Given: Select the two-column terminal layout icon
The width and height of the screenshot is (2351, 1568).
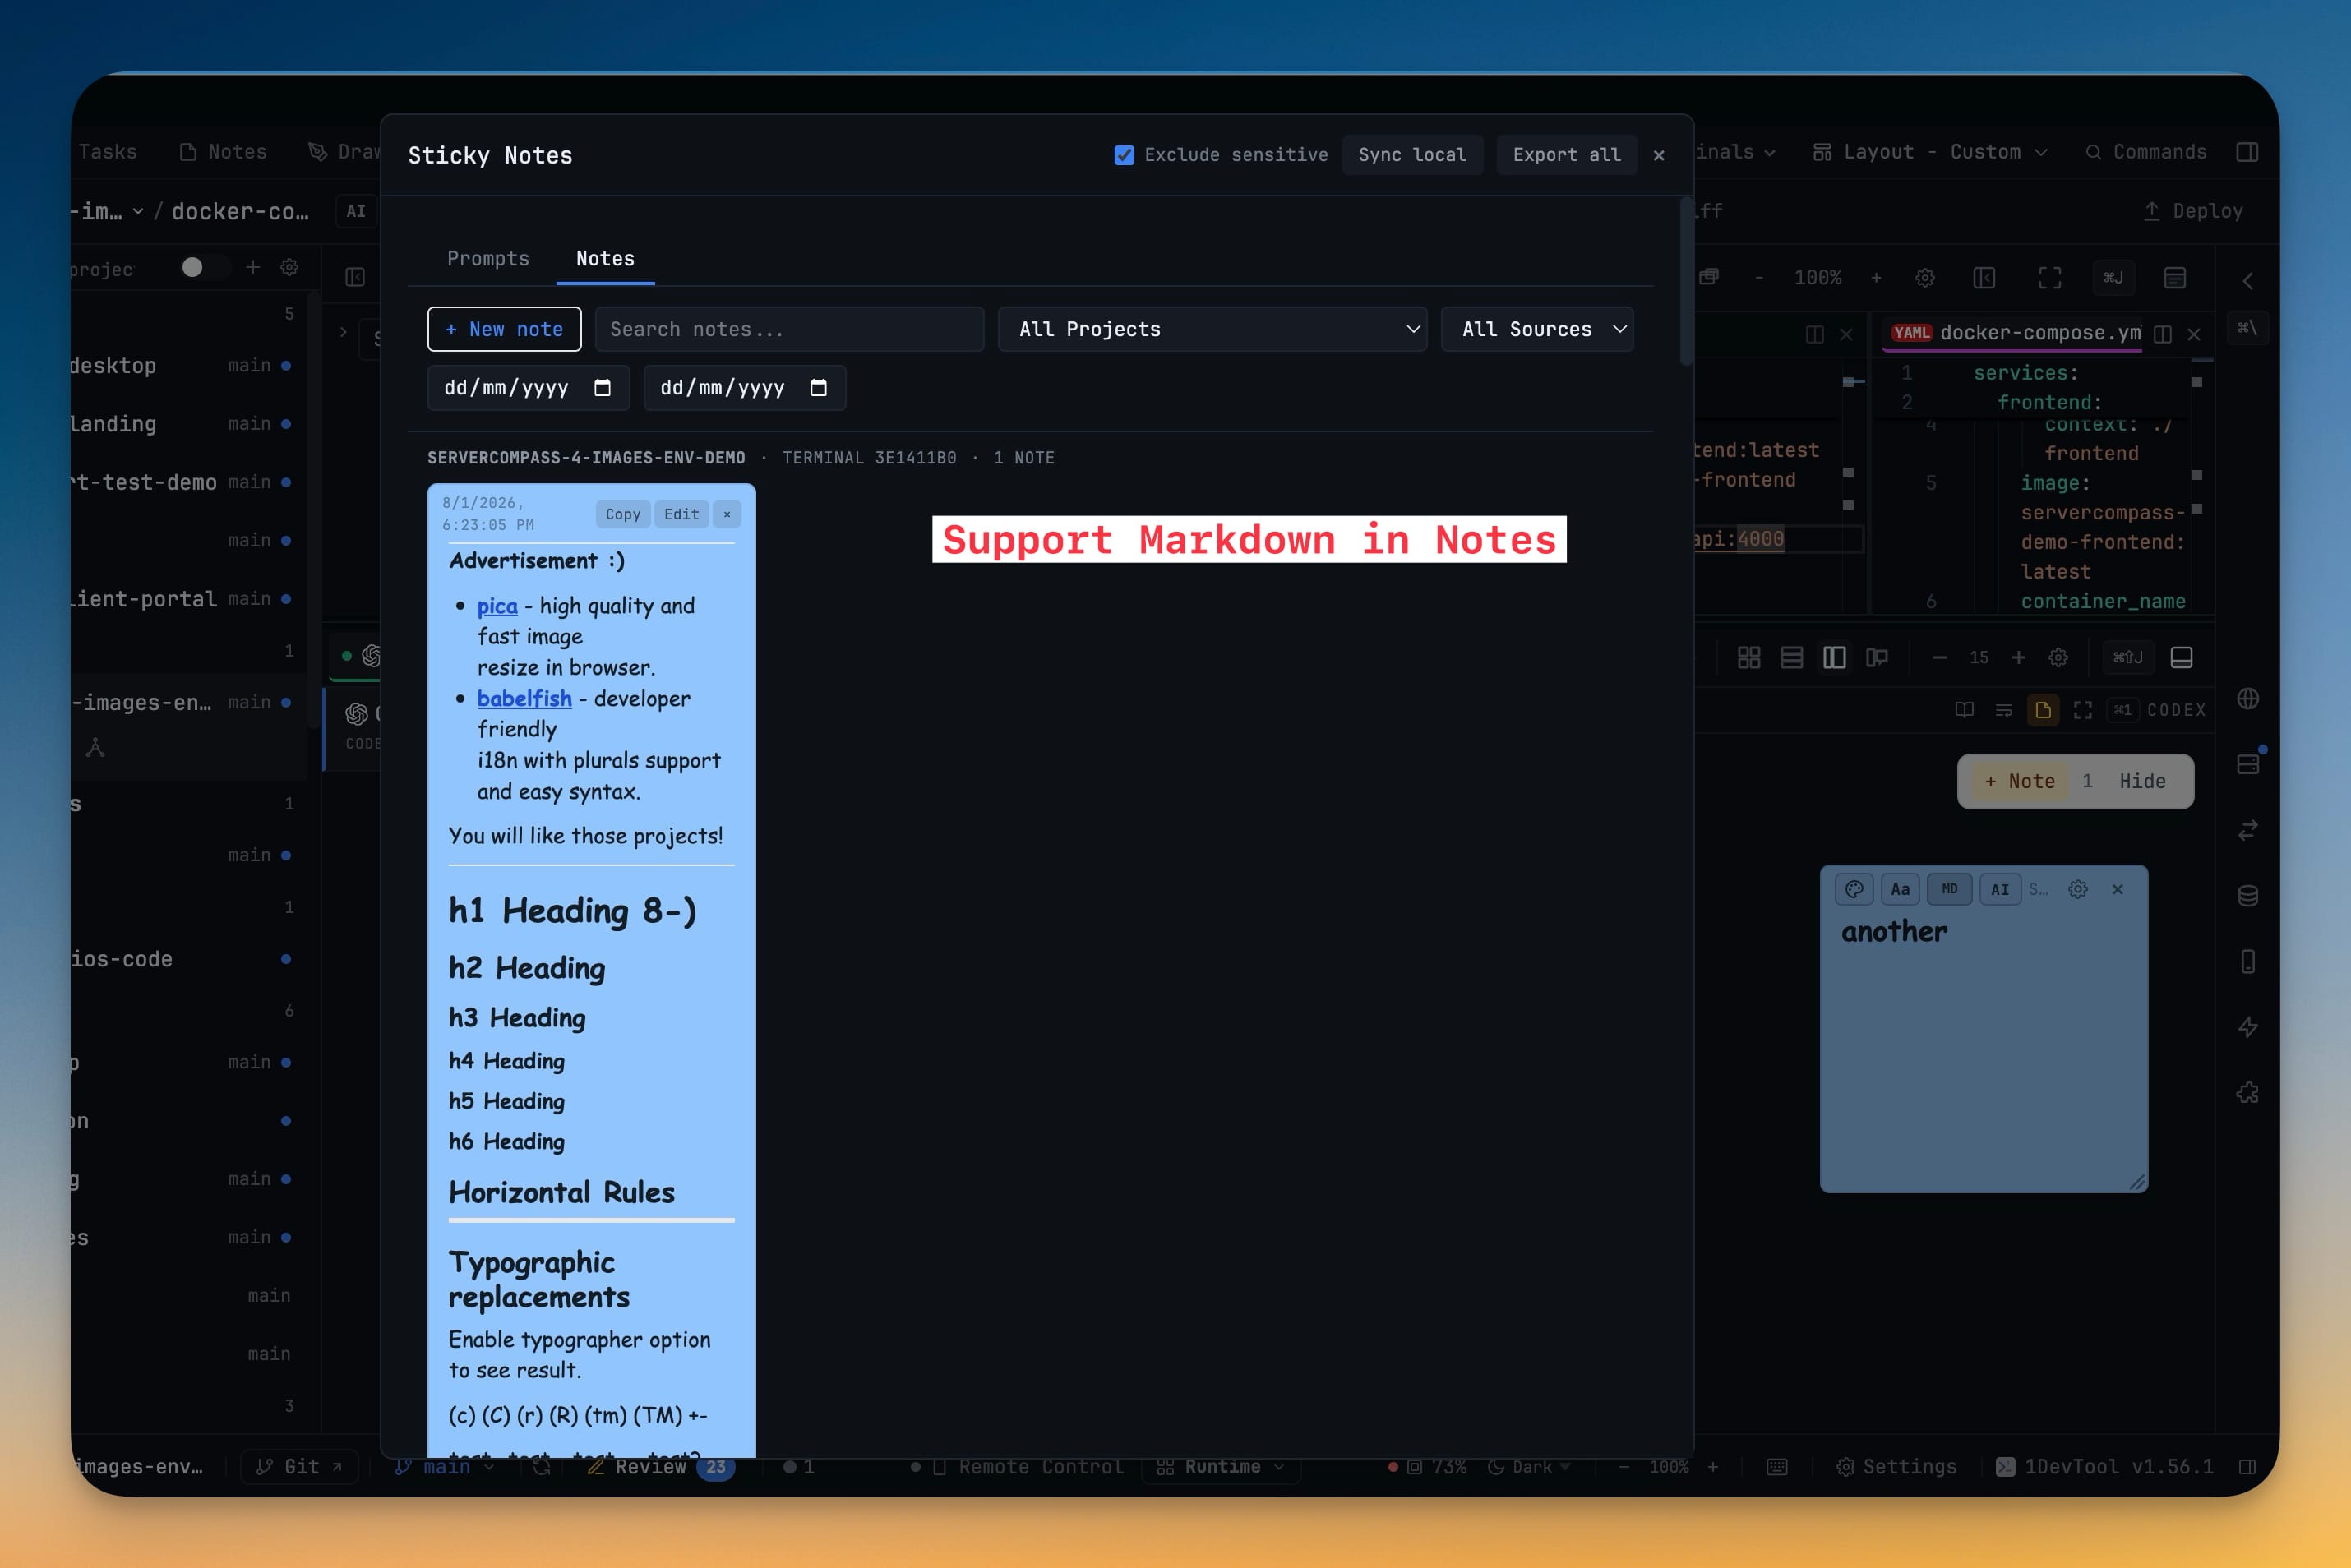Looking at the screenshot, I should [x=1835, y=658].
